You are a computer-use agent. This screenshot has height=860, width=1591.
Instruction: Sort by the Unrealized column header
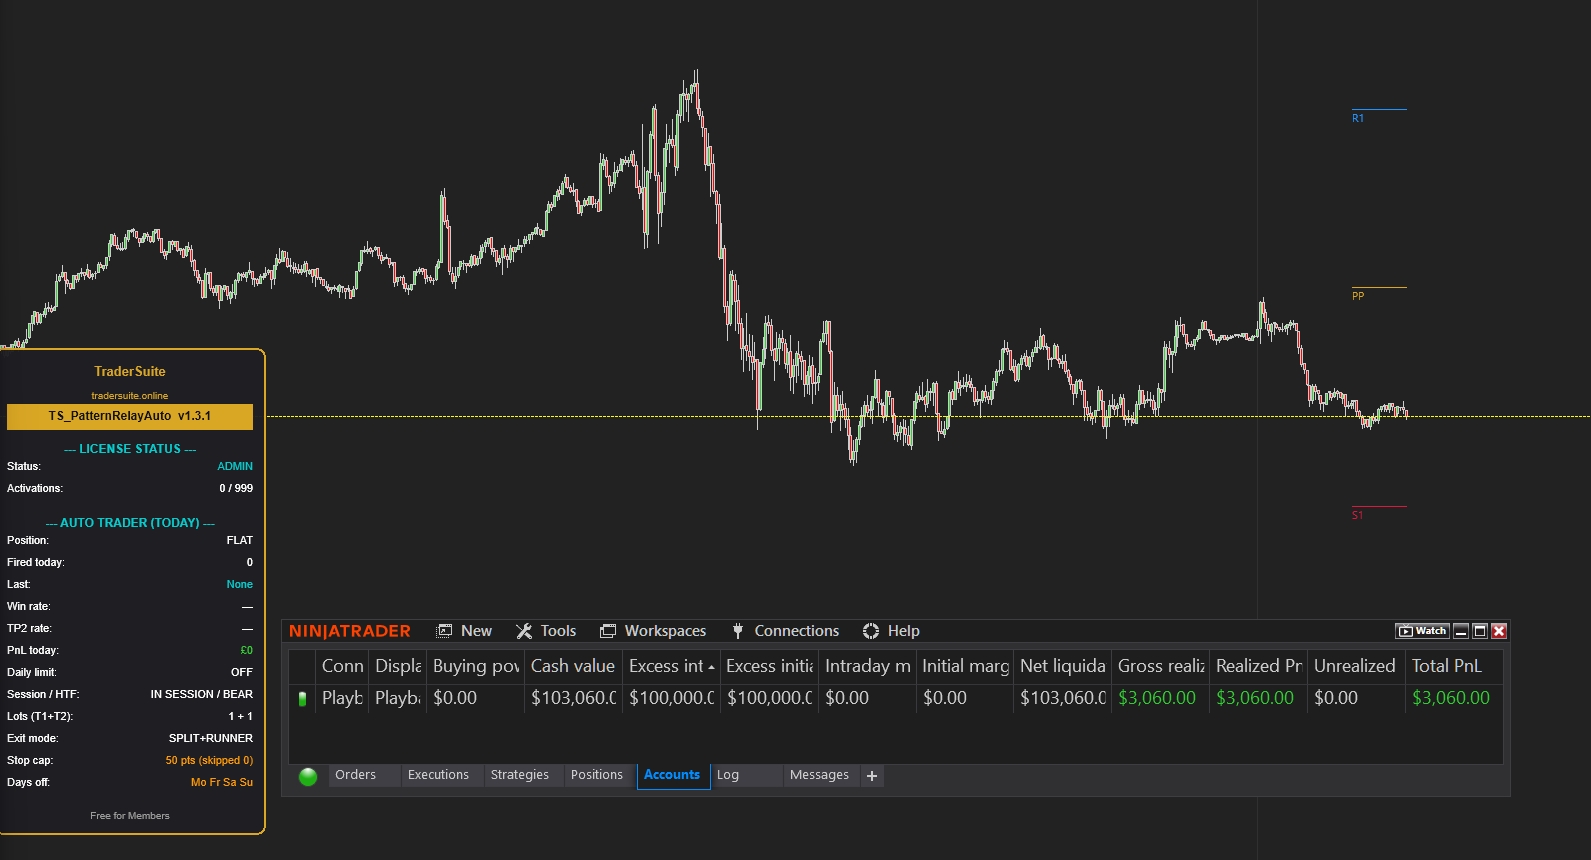click(1355, 666)
